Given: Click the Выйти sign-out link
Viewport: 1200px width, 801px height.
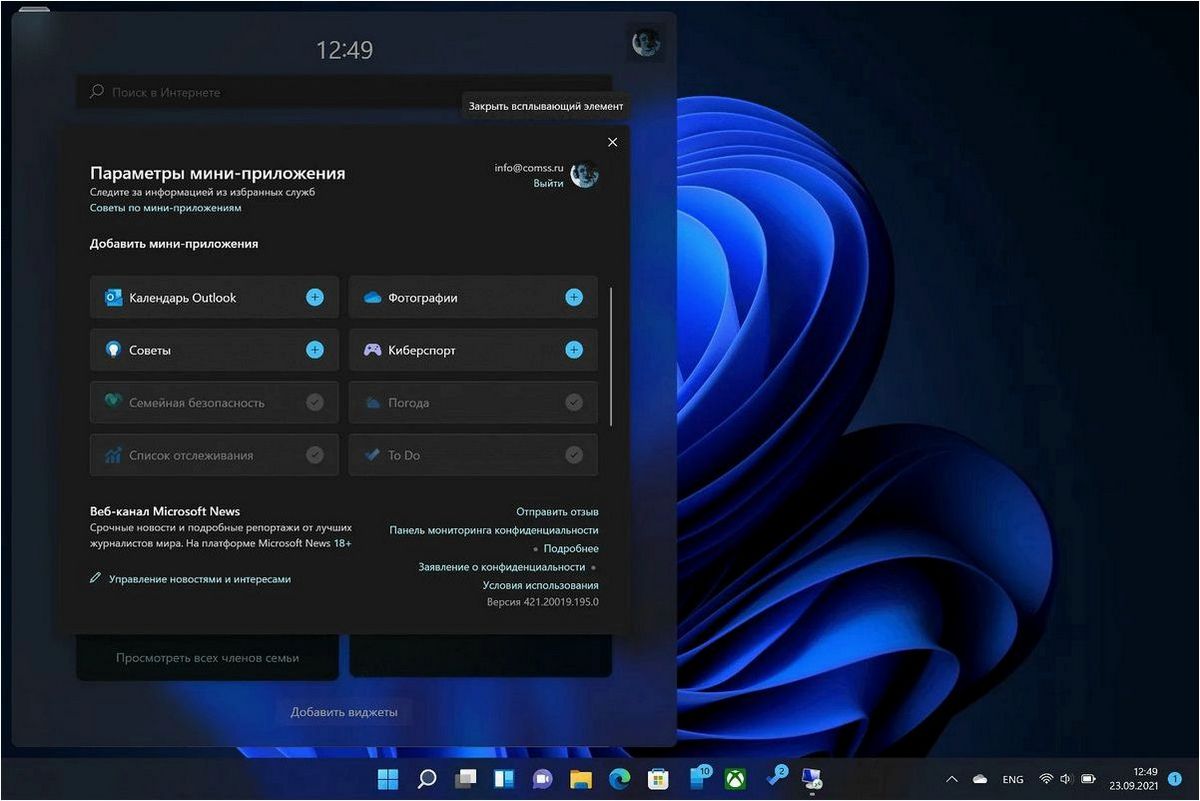Looking at the screenshot, I should [548, 183].
